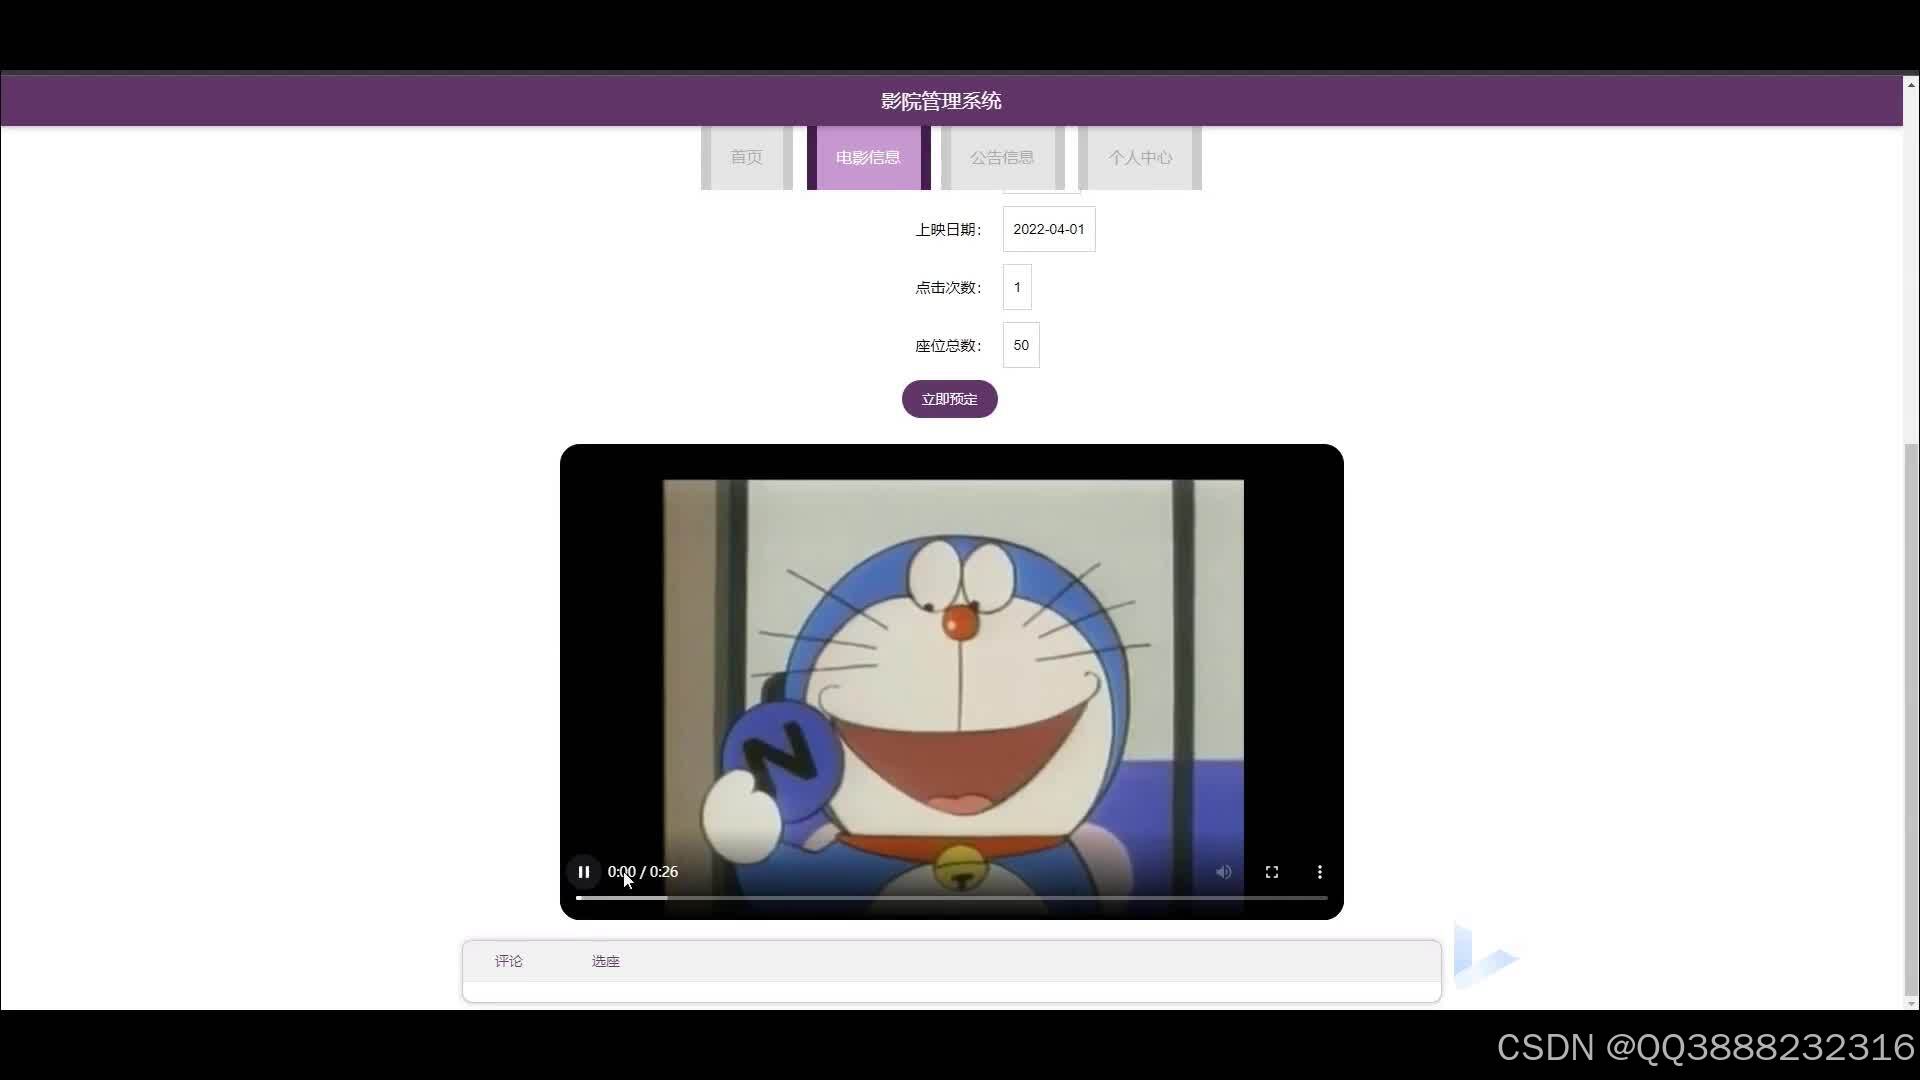Seek on the video progress bar
This screenshot has height=1080, width=1920.
click(x=952, y=898)
